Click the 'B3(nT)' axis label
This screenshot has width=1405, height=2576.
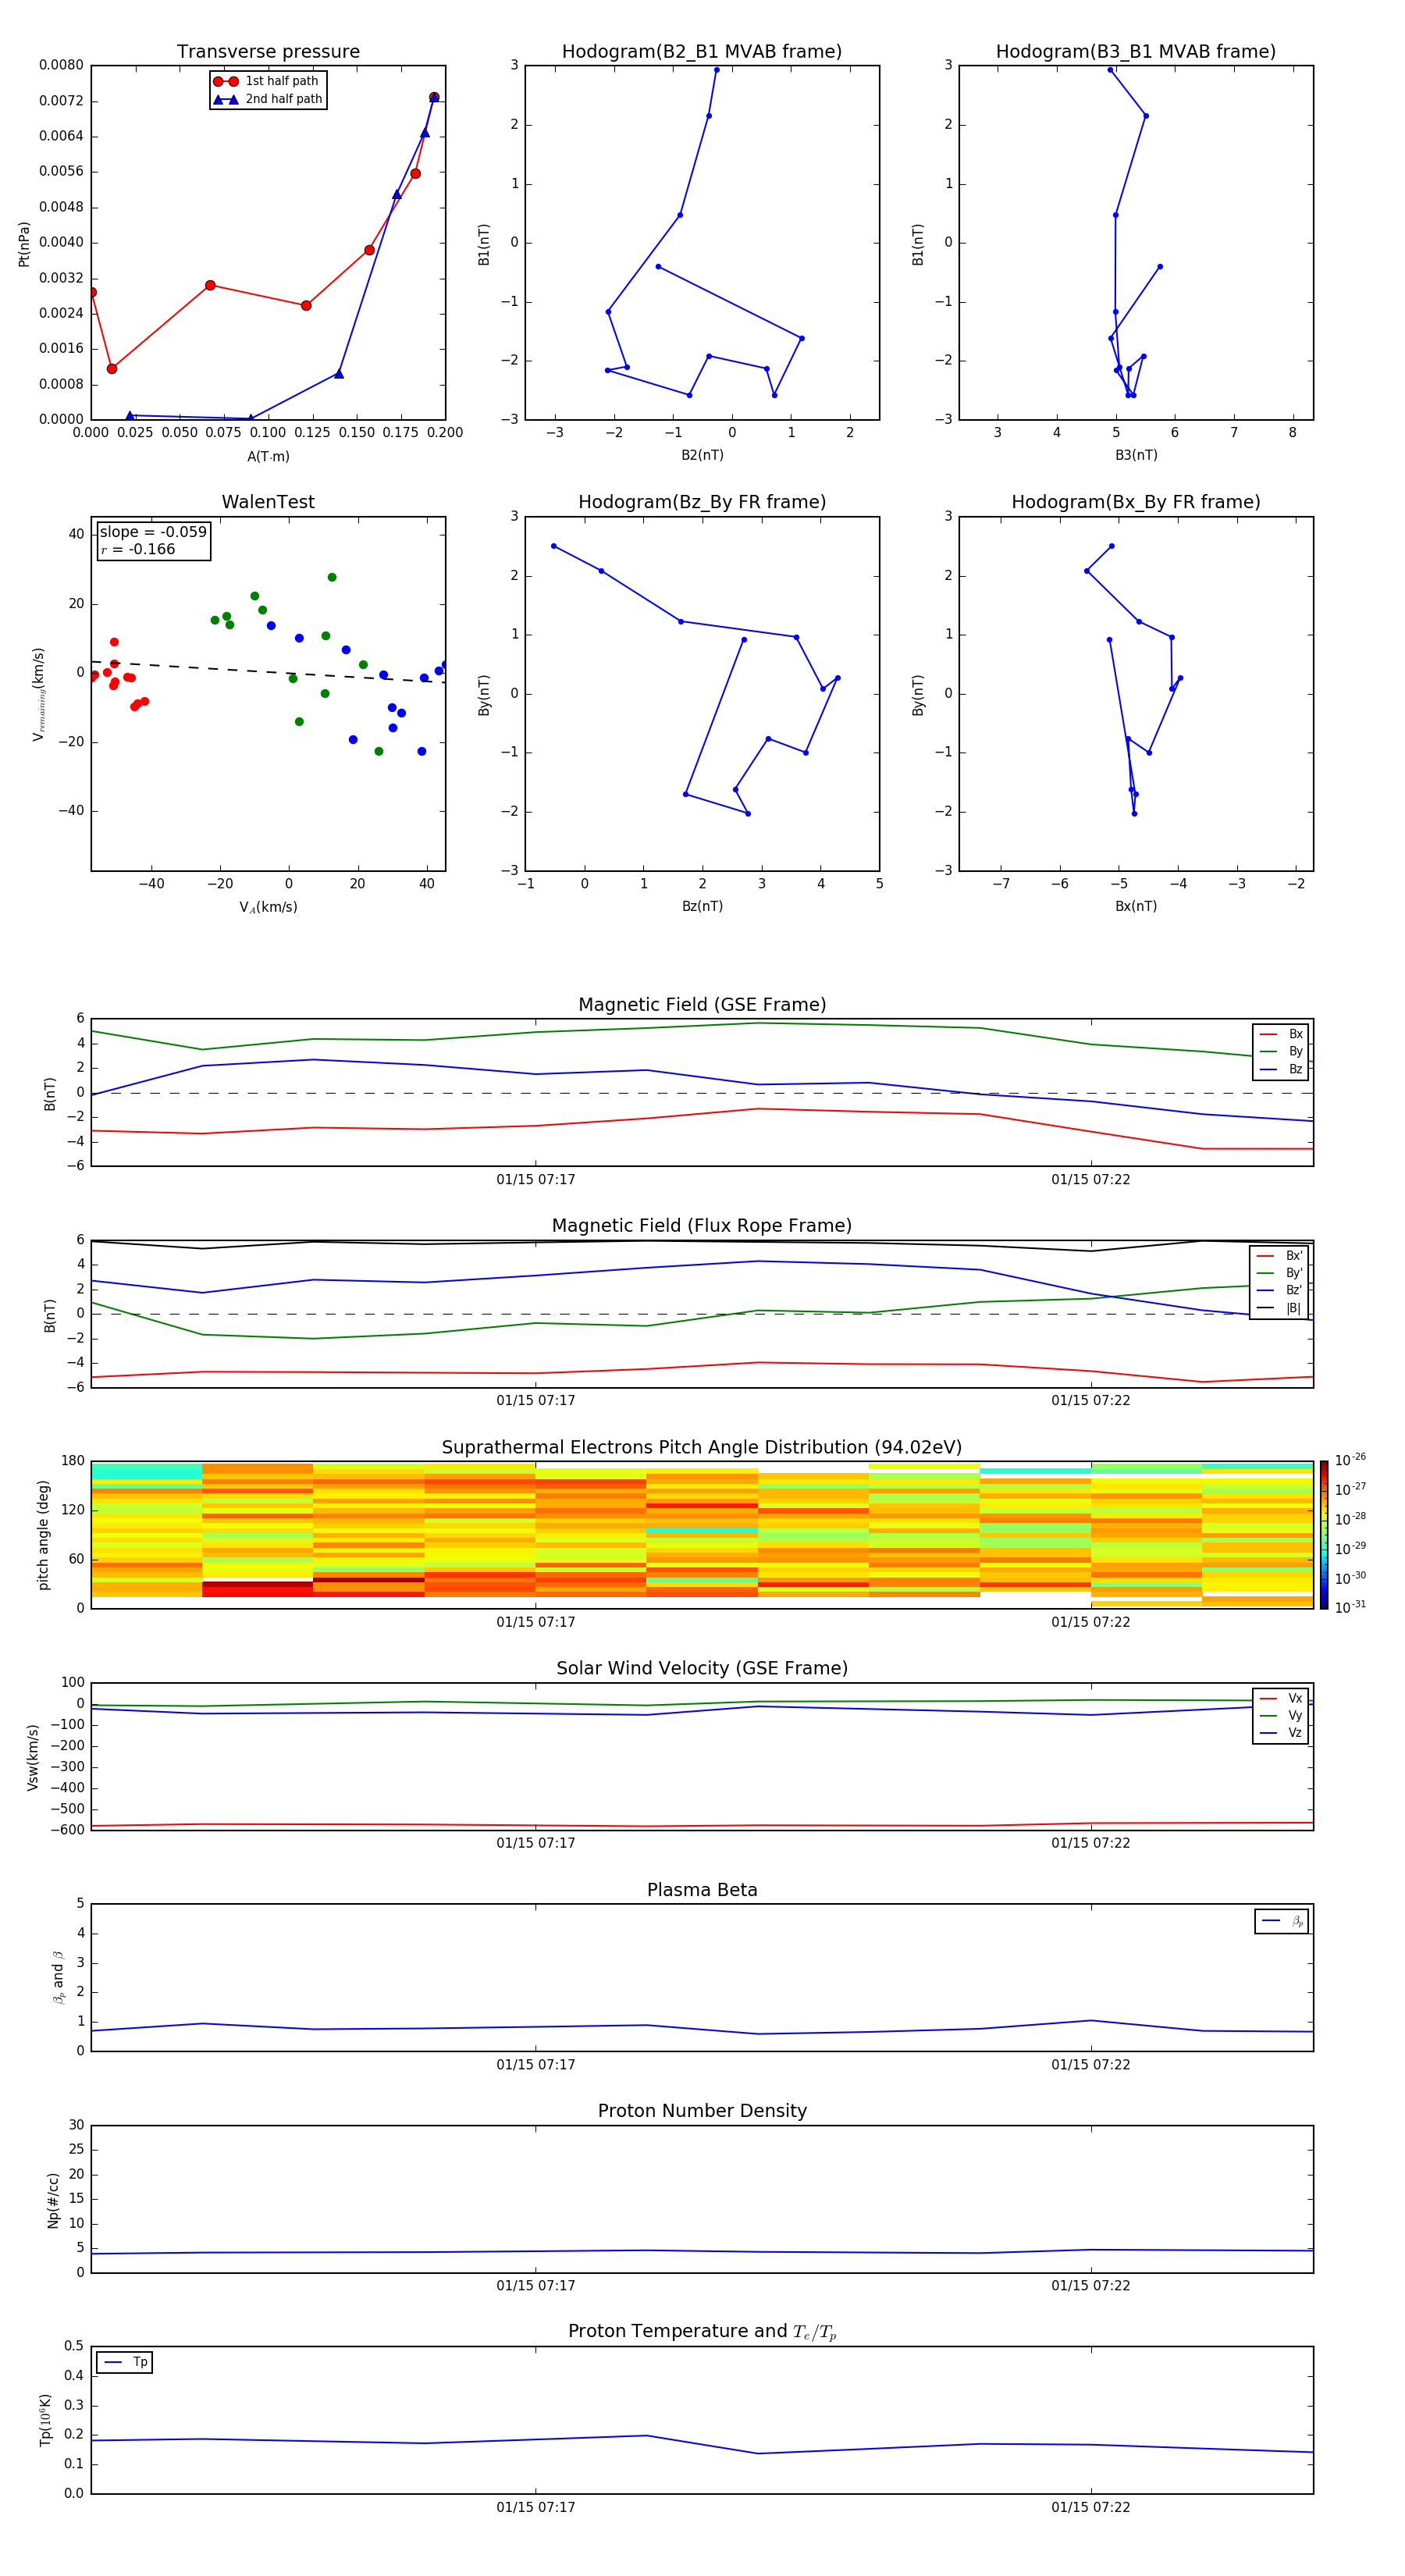click(x=1136, y=455)
